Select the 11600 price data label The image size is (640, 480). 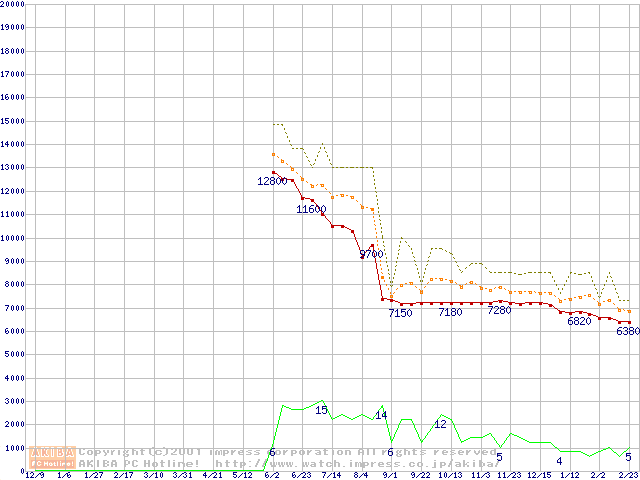(x=311, y=209)
